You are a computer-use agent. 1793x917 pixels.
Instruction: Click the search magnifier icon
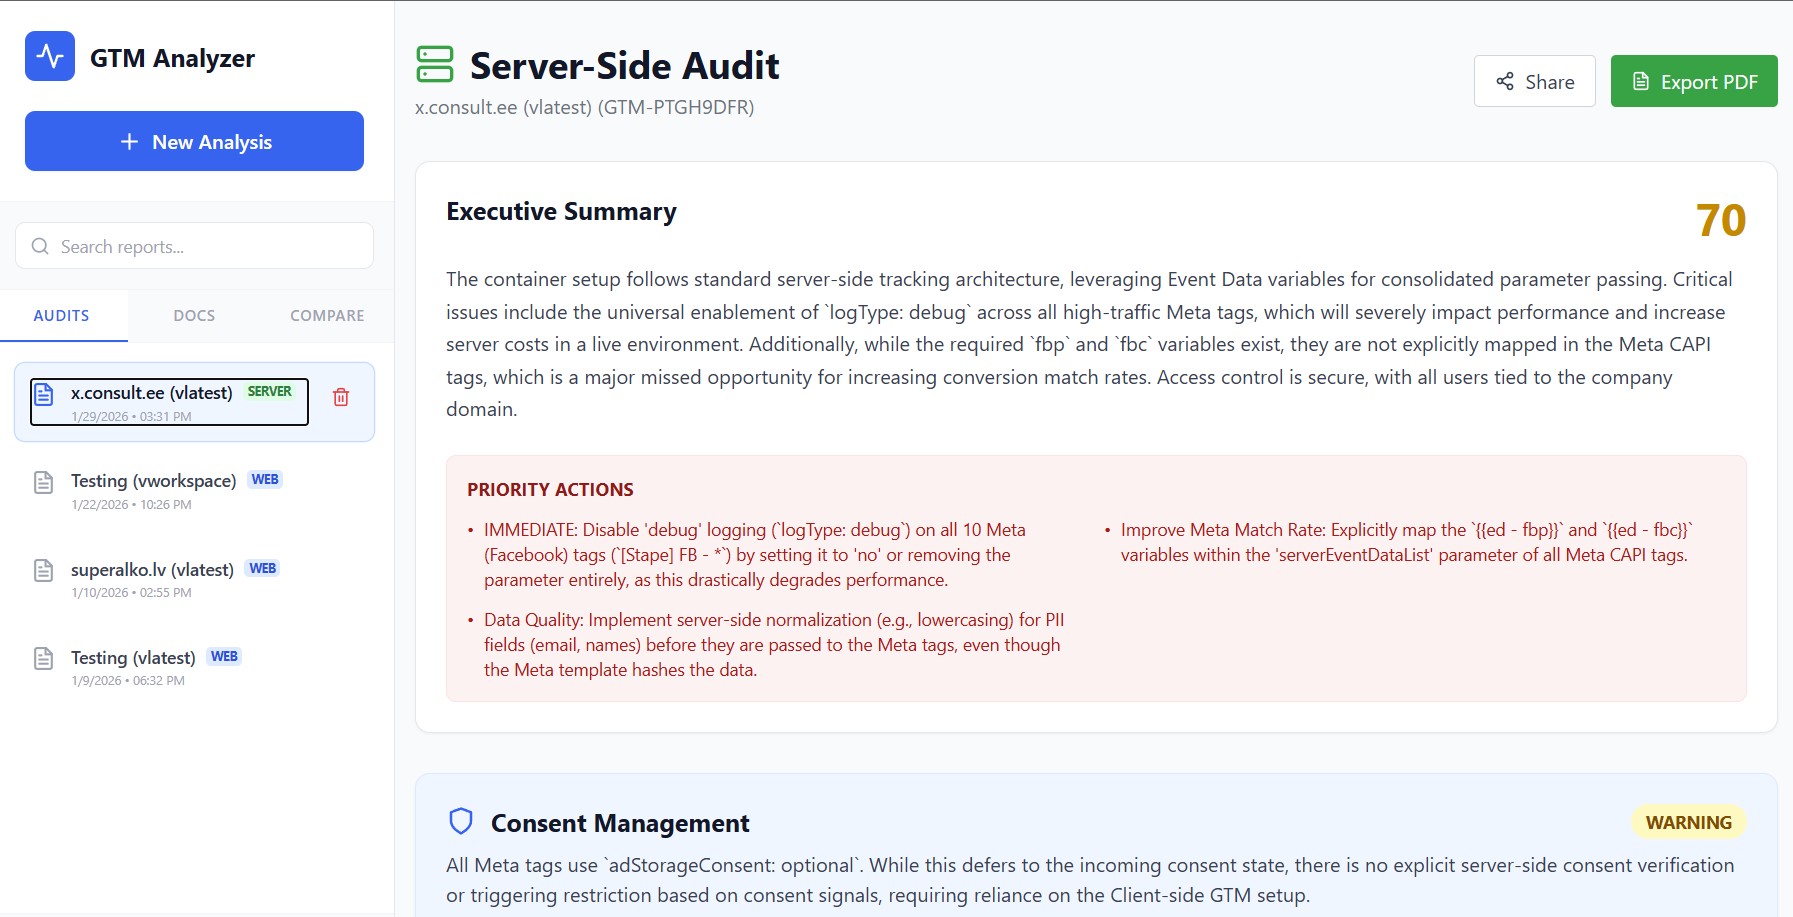pyautogui.click(x=40, y=246)
